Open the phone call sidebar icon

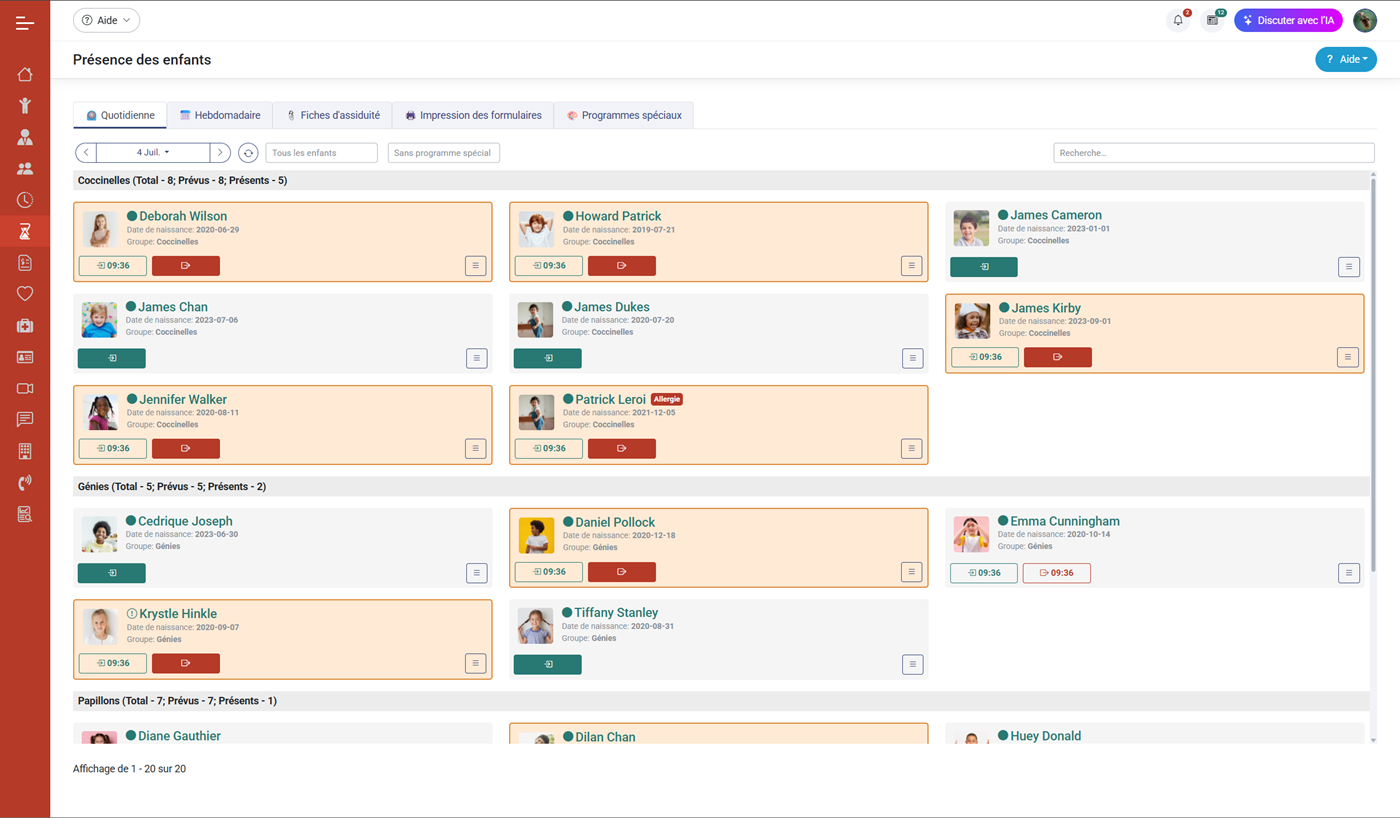coord(25,483)
